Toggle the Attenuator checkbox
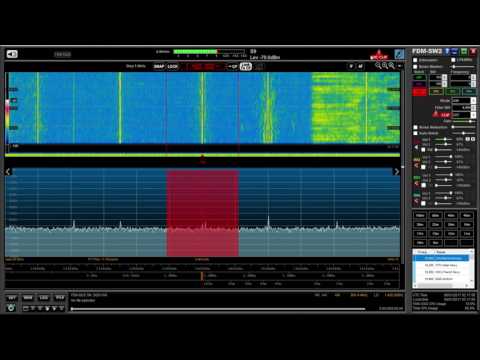 coord(415,60)
